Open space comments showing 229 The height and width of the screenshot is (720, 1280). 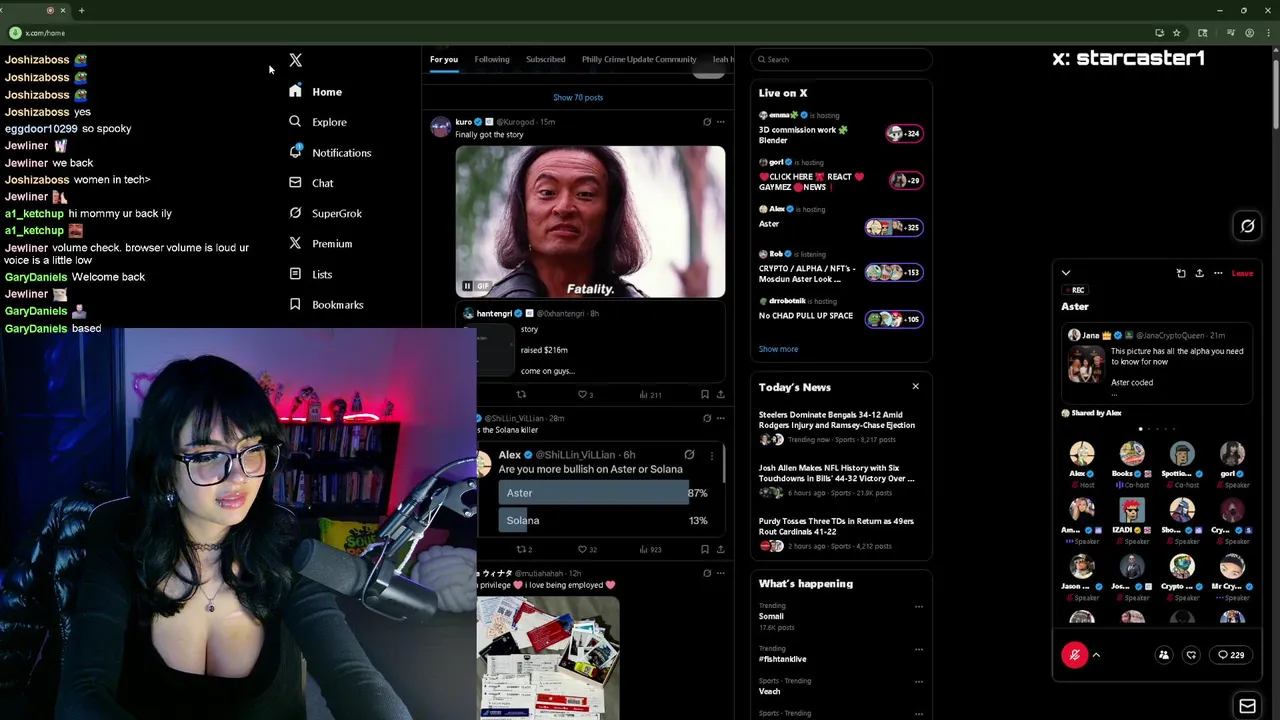[1231, 655]
